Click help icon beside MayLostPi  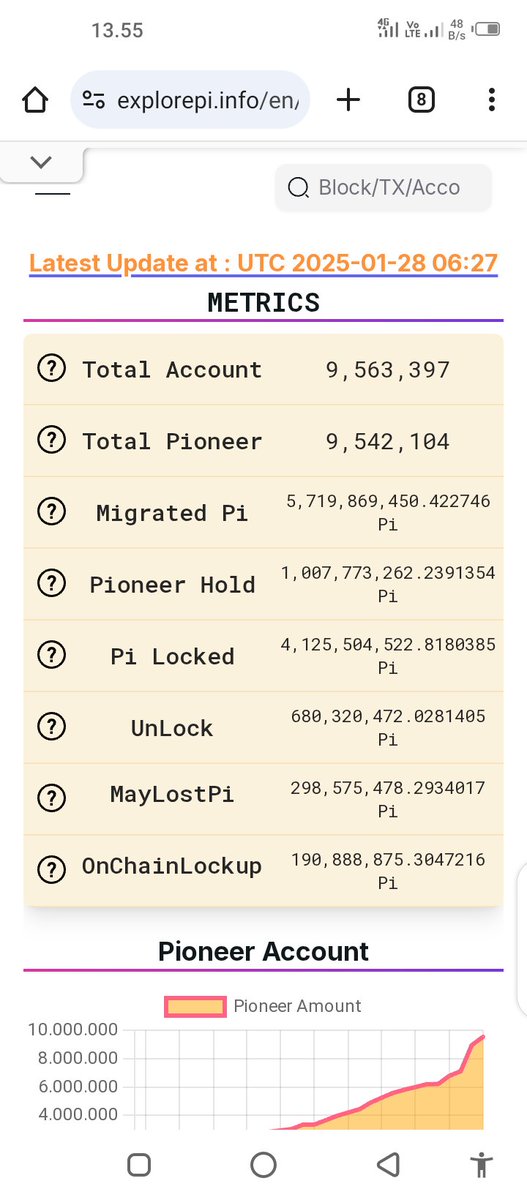pos(51,798)
